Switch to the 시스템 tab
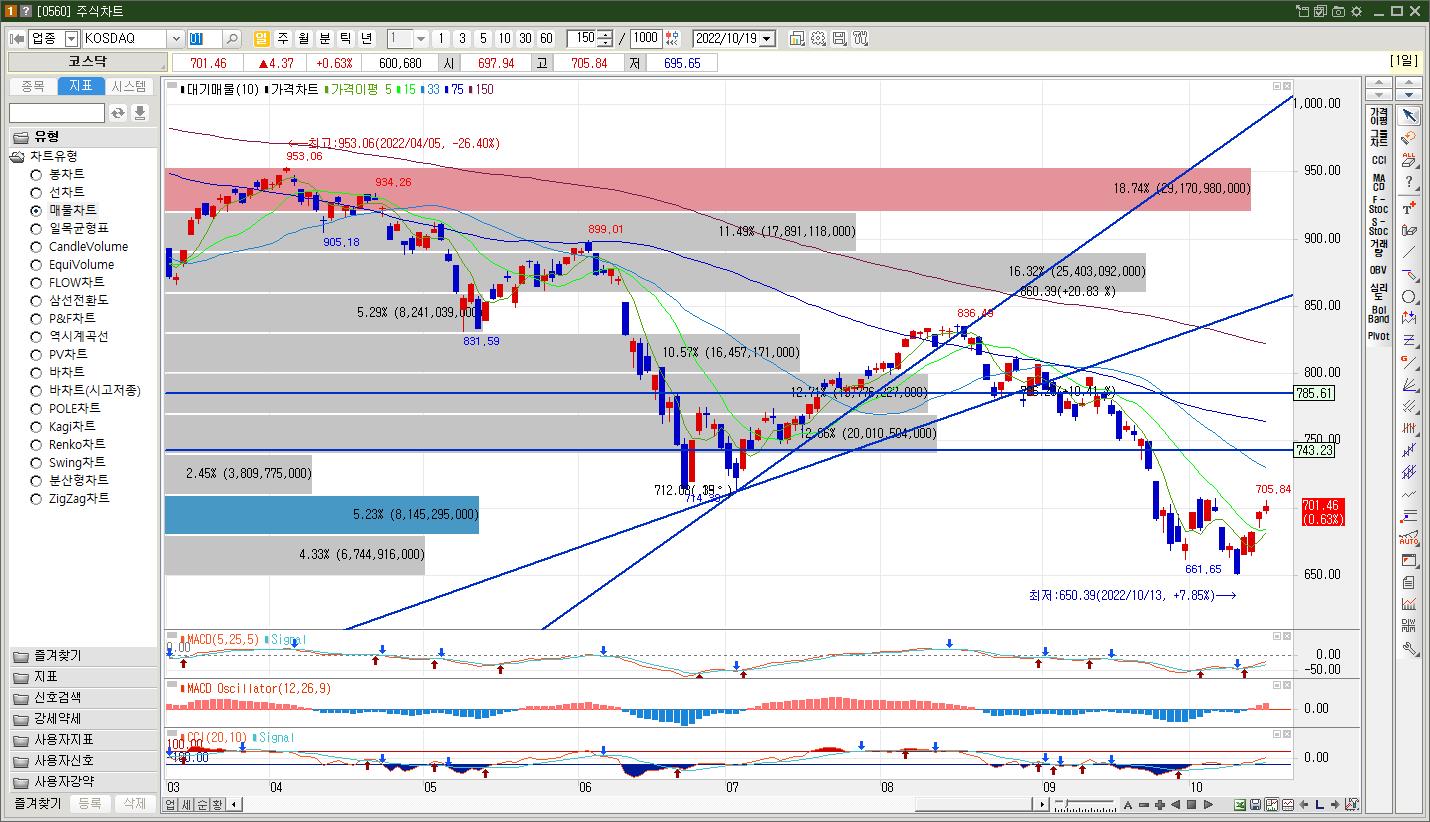The width and height of the screenshot is (1430, 822). click(129, 87)
